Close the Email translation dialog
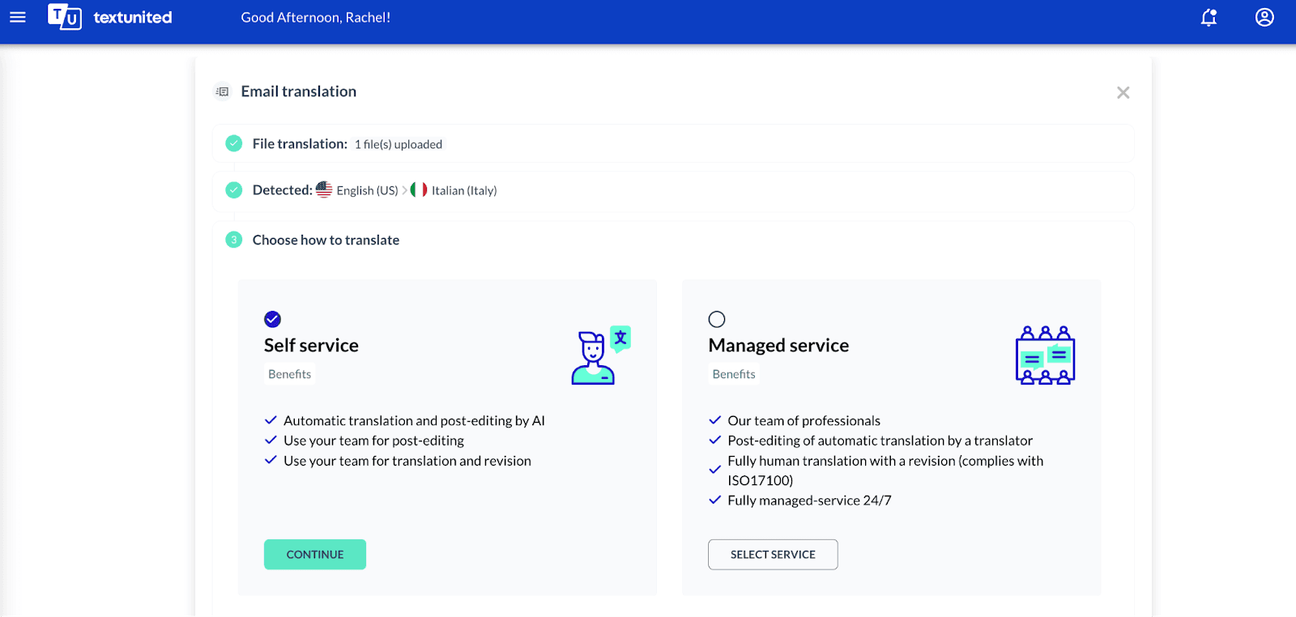Viewport: 1296px width, 617px height. 1123,92
